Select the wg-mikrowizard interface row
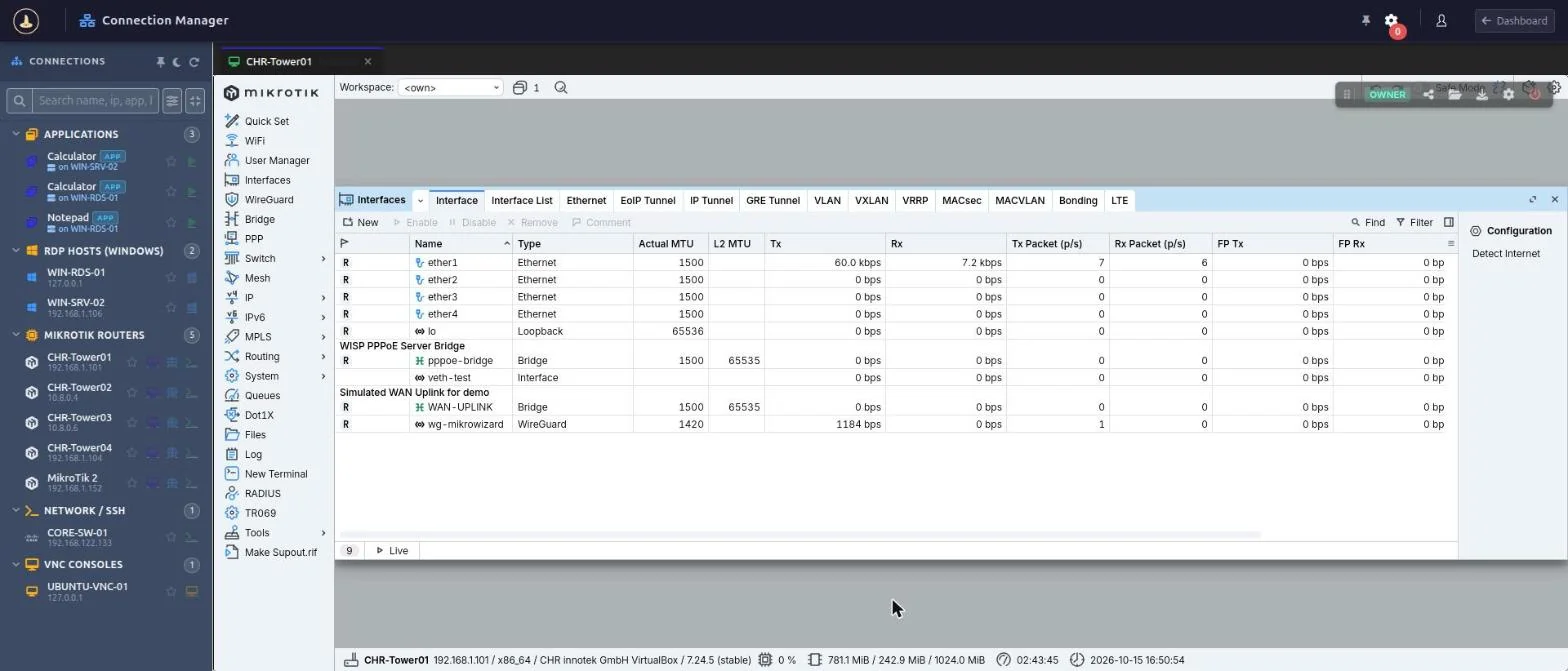Viewport: 1568px width, 671px height. (895, 425)
